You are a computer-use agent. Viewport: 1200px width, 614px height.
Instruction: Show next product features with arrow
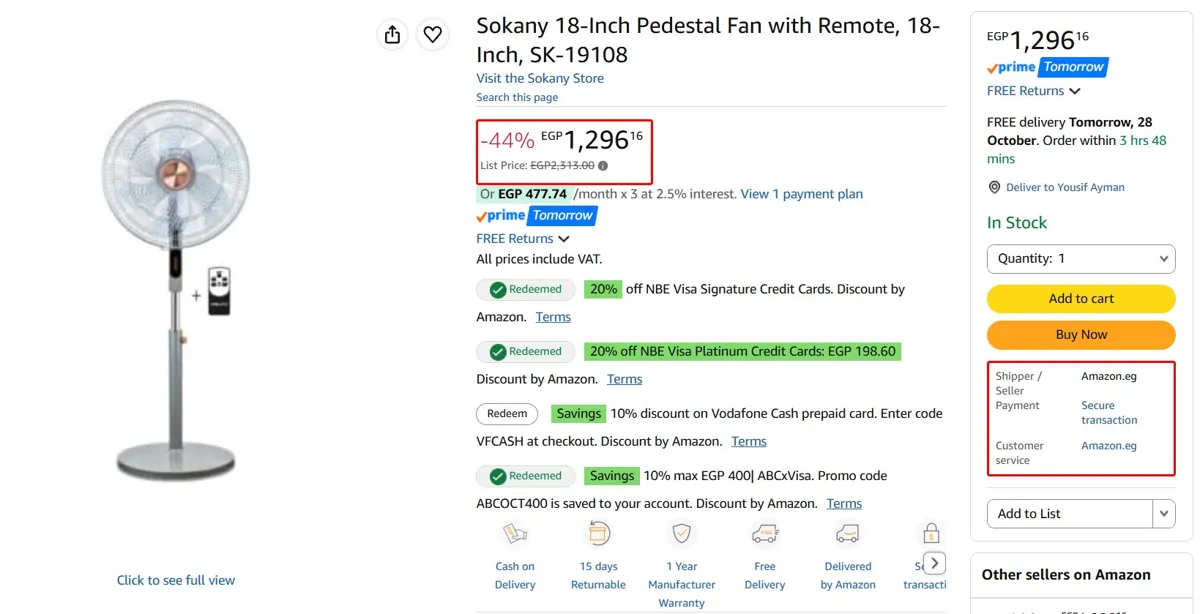pyautogui.click(x=934, y=563)
